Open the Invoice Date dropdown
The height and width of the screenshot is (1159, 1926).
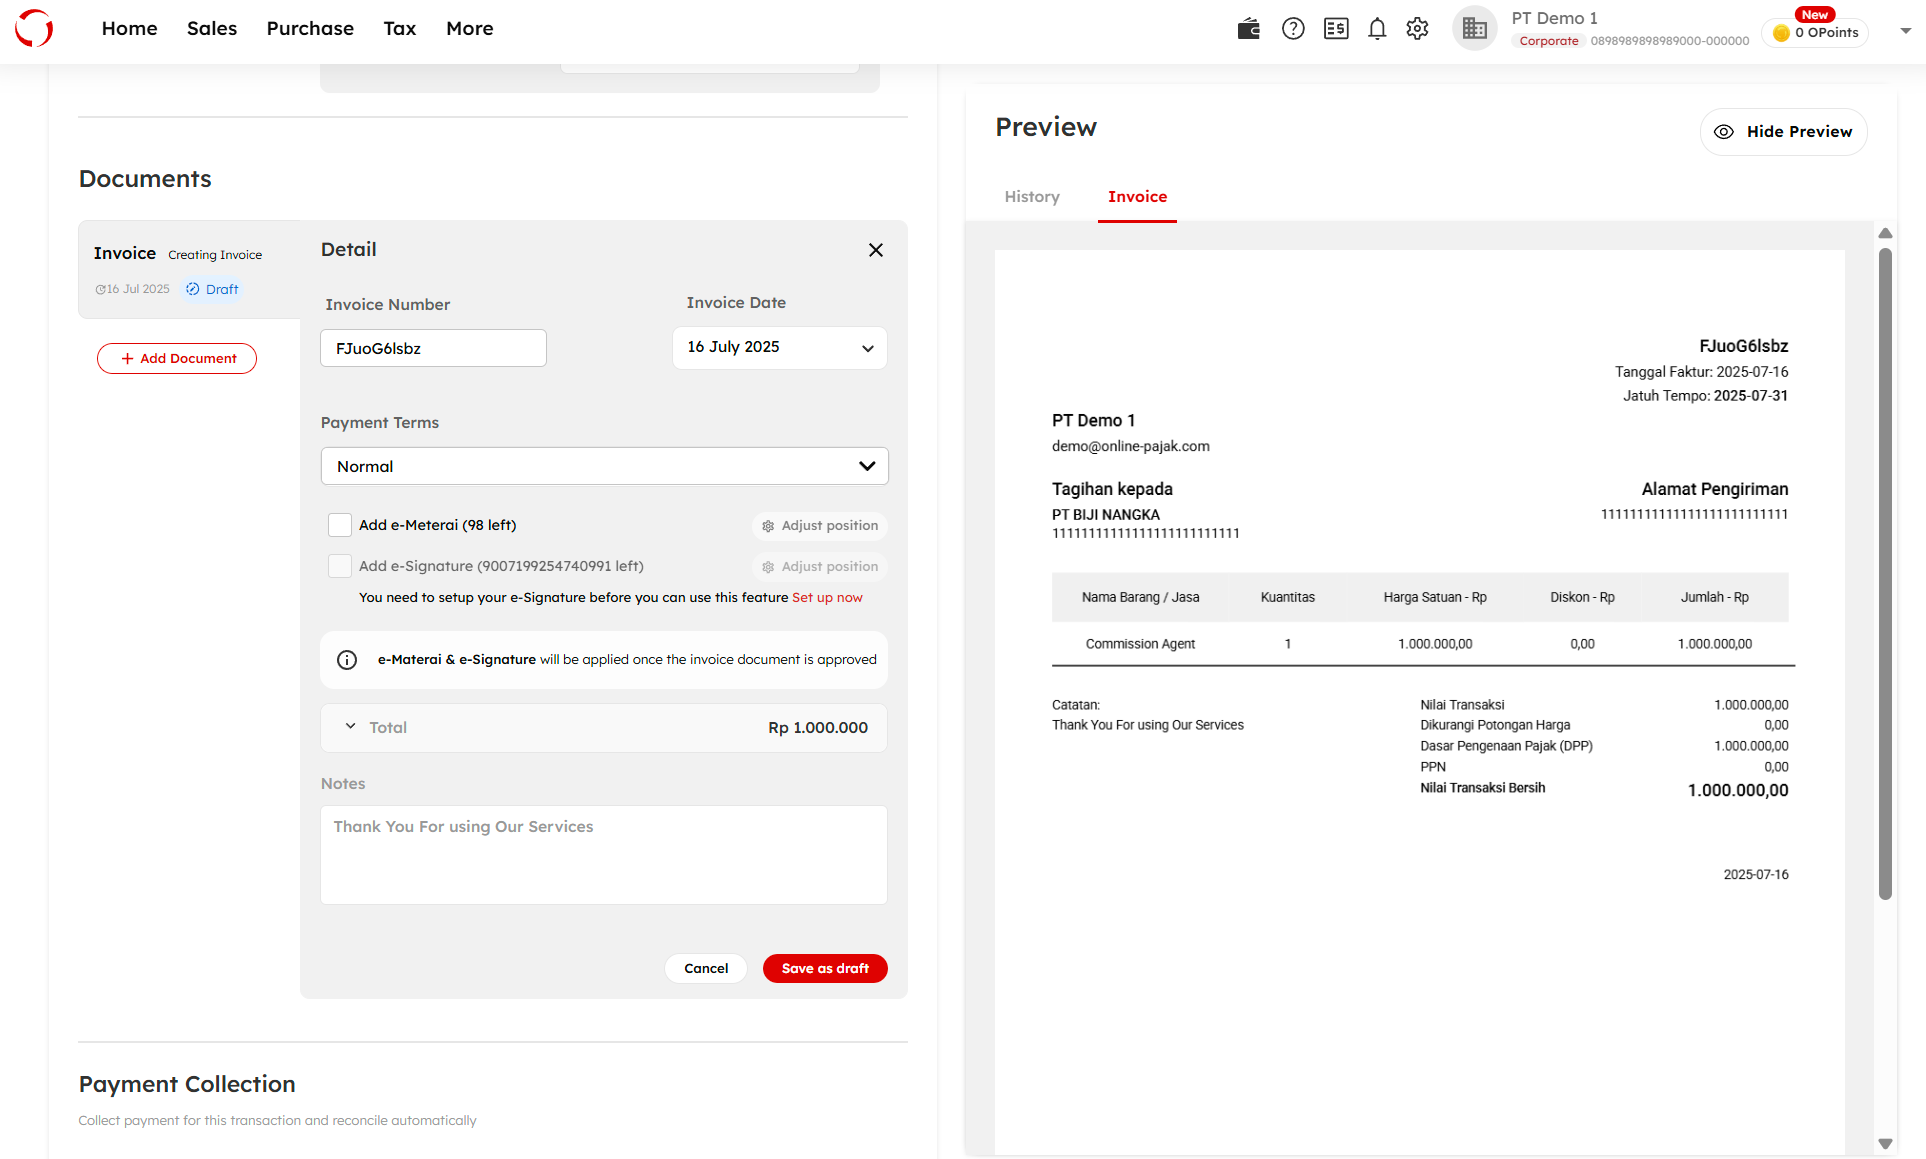click(x=779, y=348)
